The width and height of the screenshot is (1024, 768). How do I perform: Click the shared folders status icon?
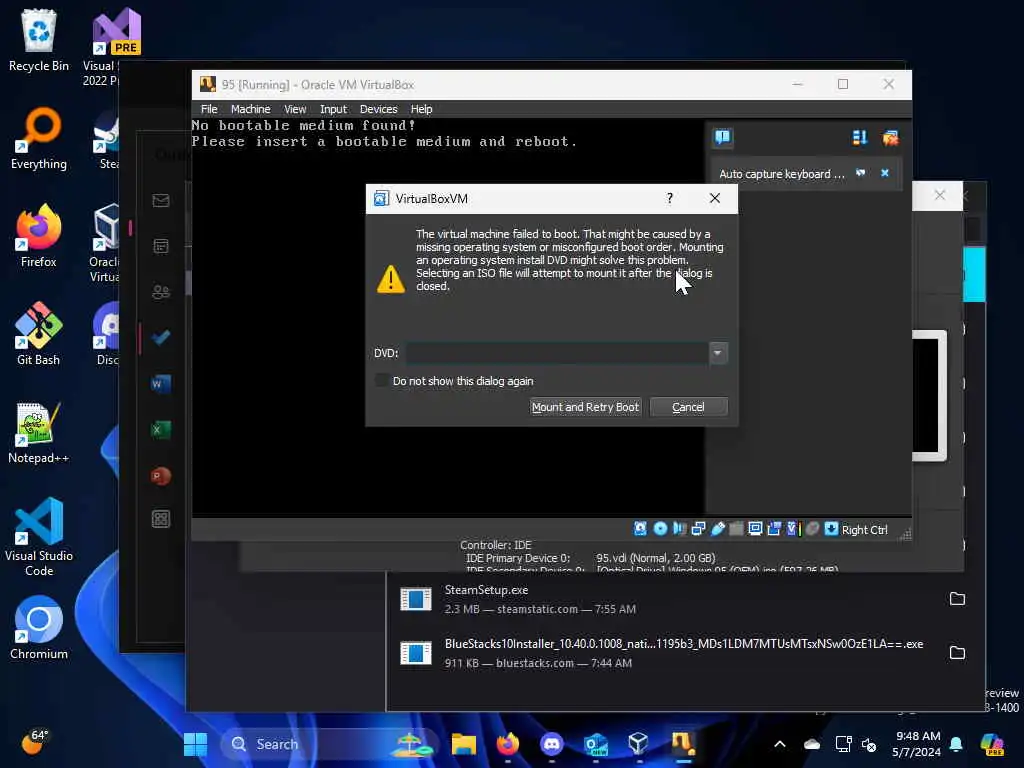click(736, 529)
